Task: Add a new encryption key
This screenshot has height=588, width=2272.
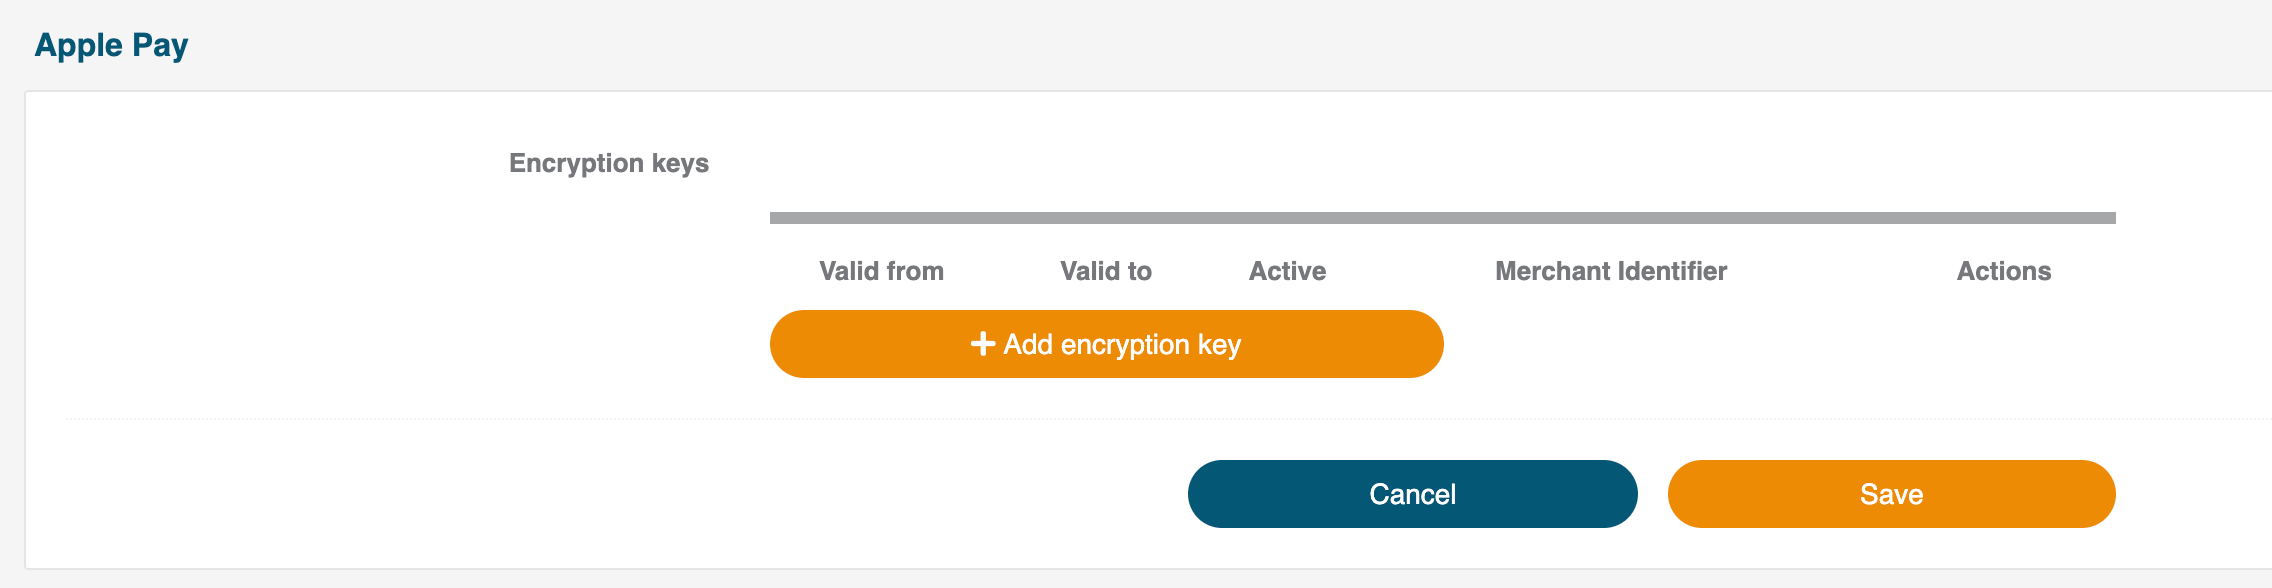Action: (x=1106, y=344)
